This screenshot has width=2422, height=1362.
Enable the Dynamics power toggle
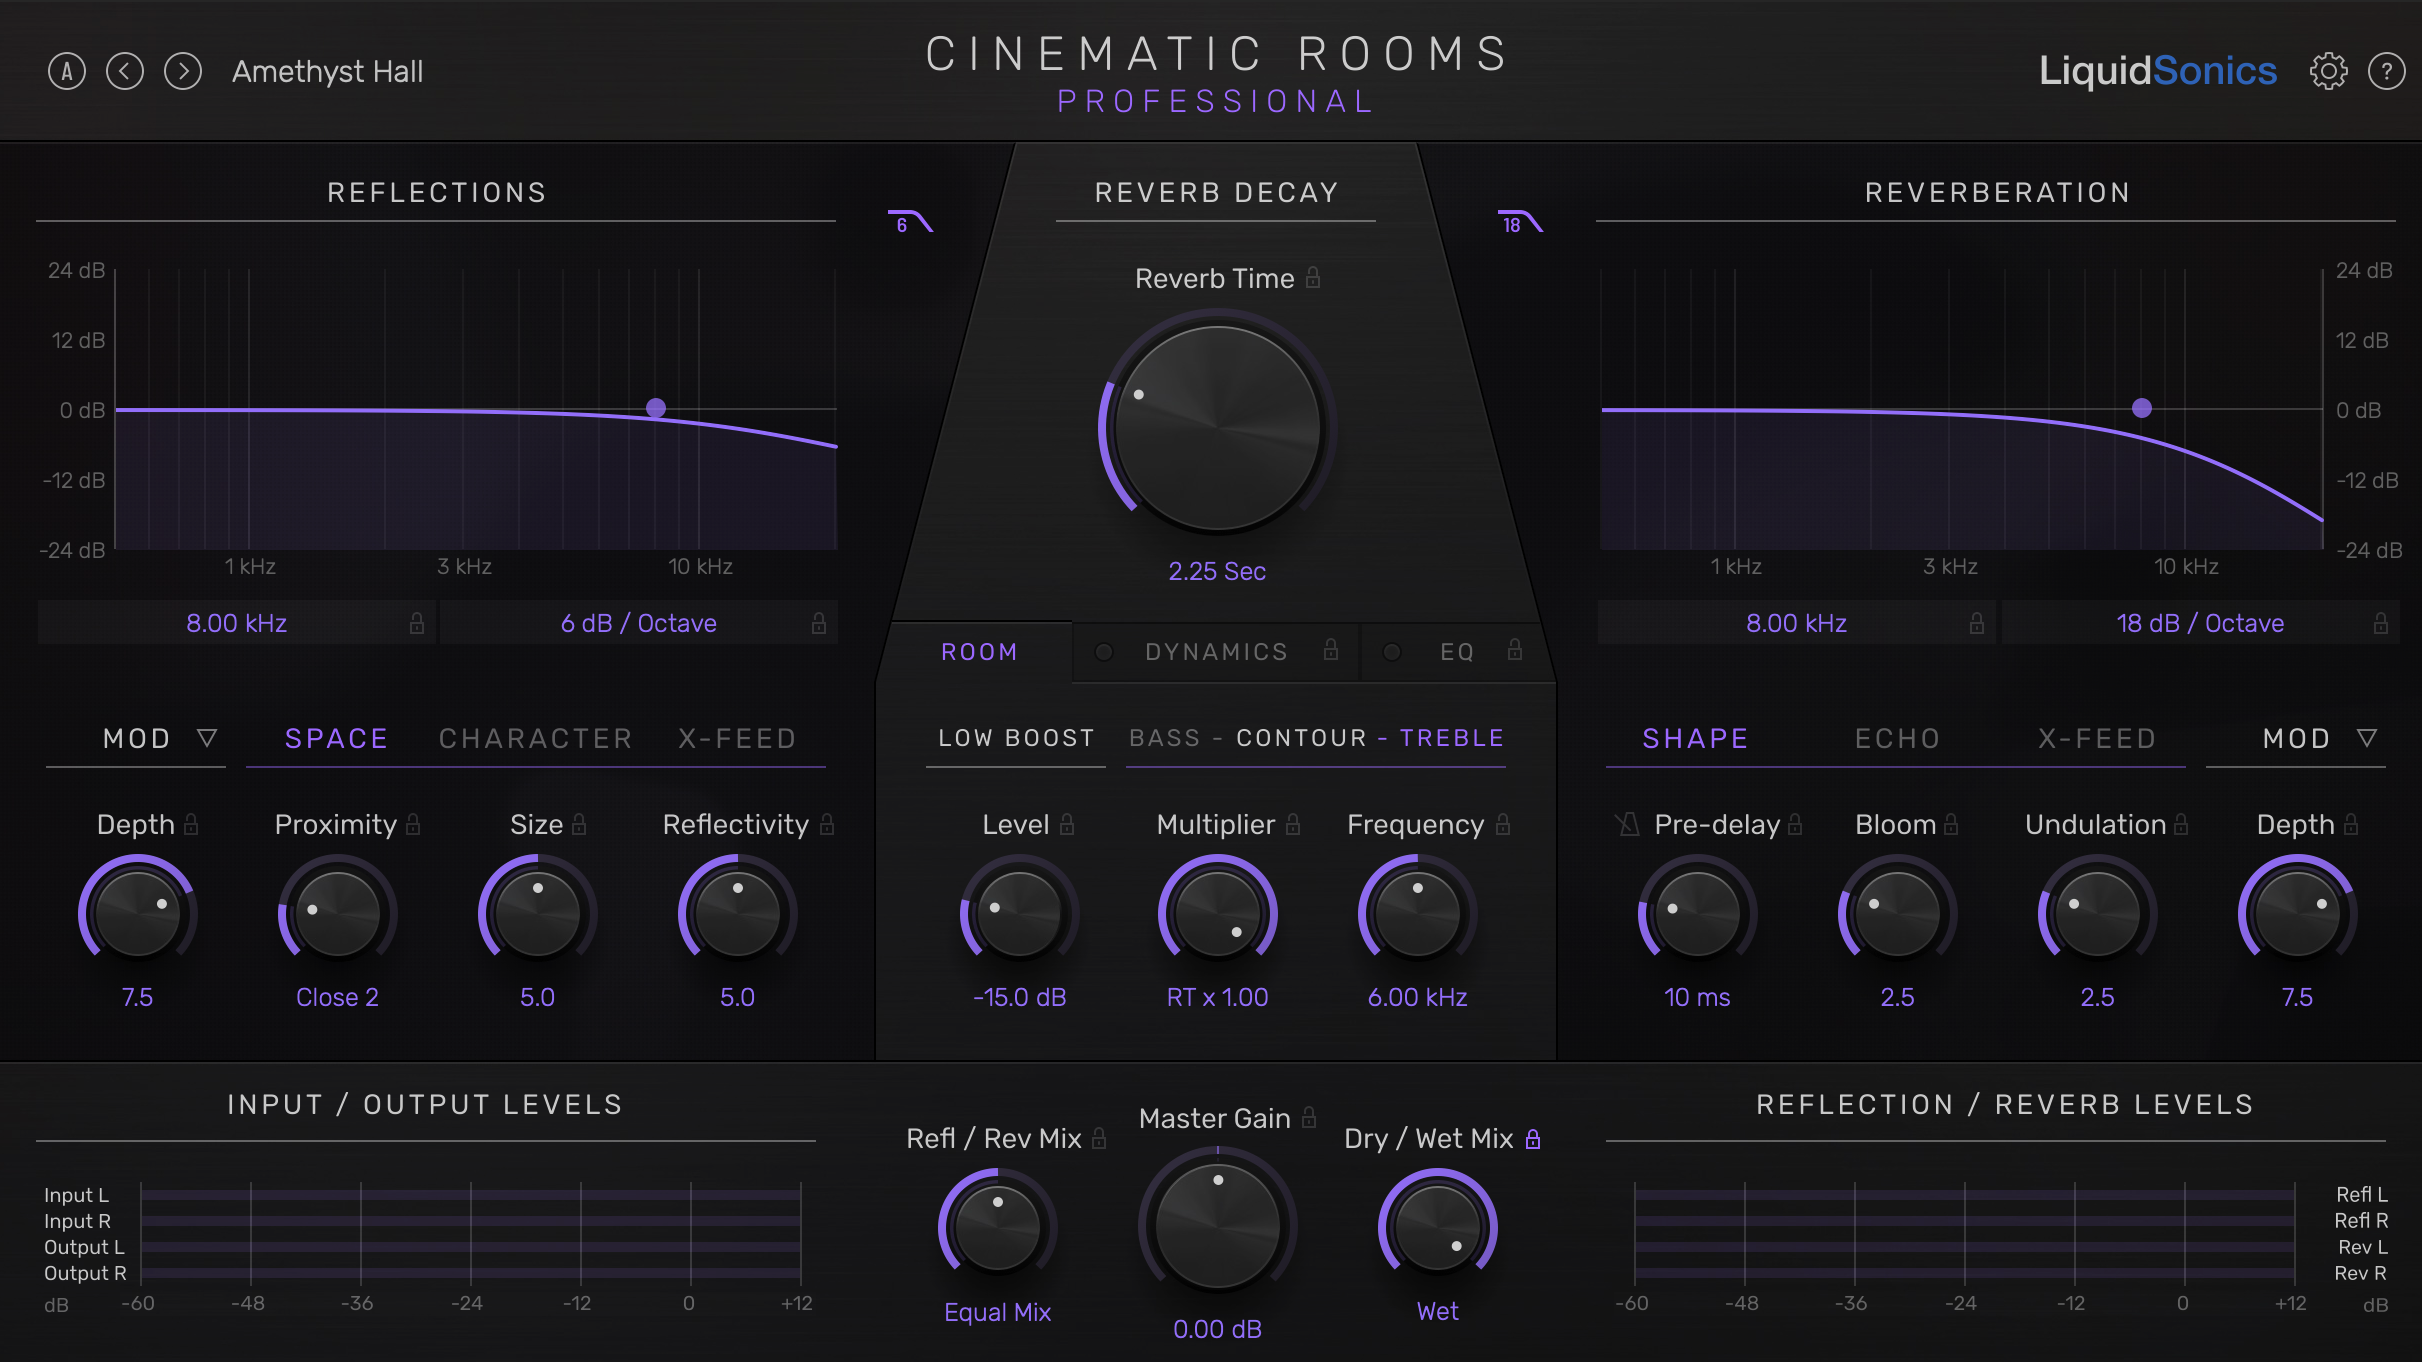click(1104, 652)
